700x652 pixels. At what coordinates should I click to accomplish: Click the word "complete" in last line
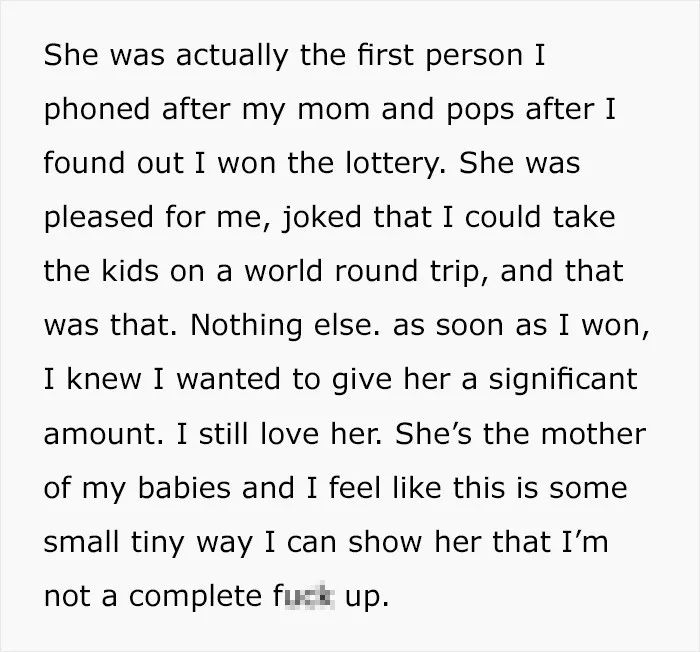click(195, 598)
